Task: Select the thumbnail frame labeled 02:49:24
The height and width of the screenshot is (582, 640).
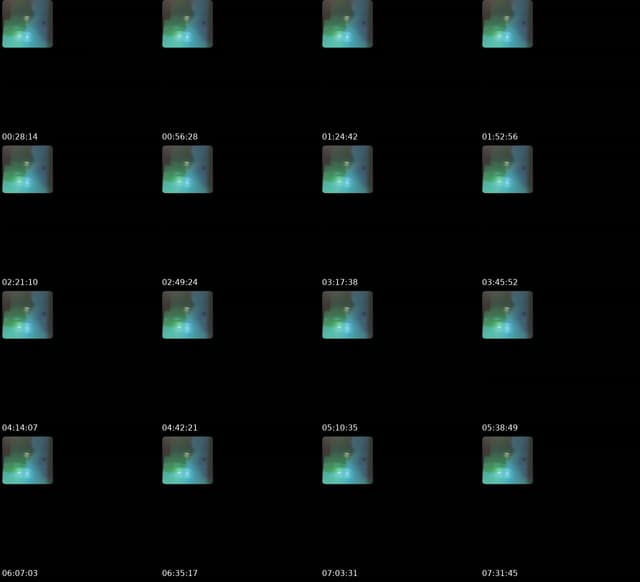Action: (x=187, y=169)
